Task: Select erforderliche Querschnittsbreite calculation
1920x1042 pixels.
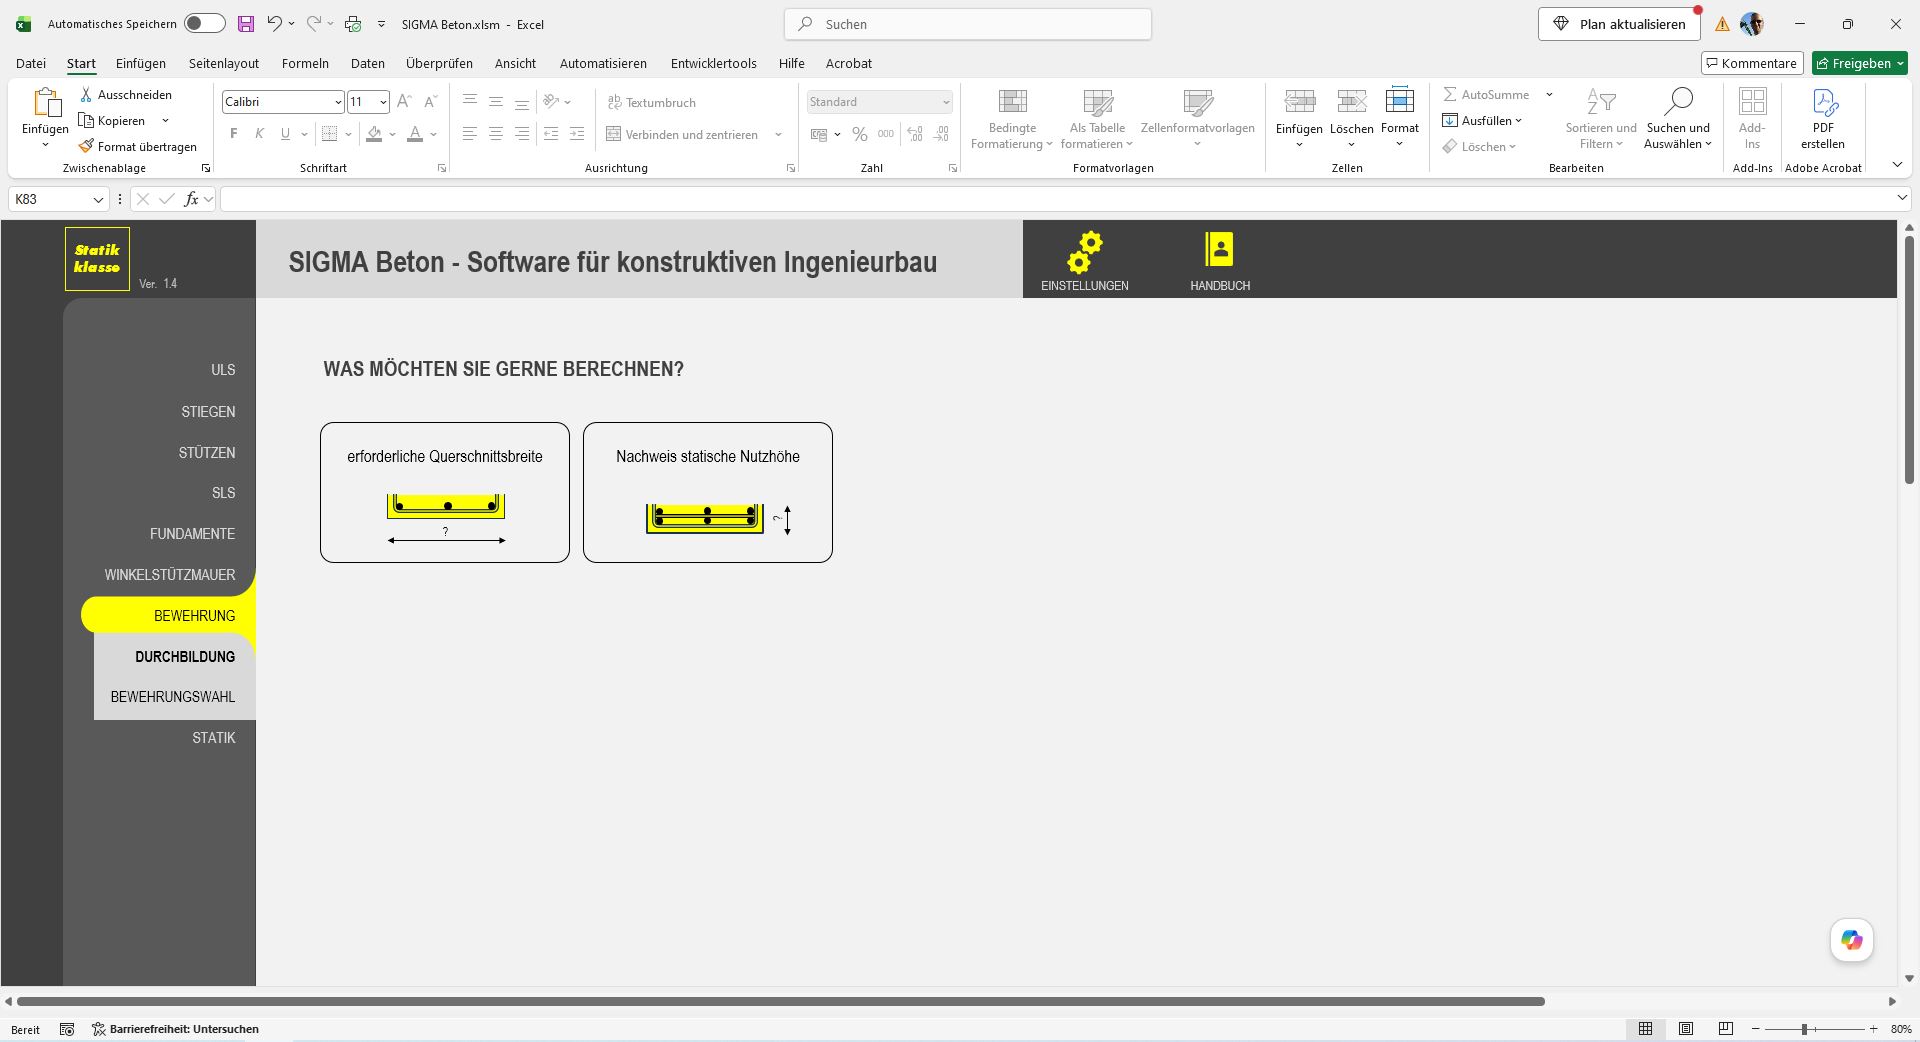Action: (445, 492)
